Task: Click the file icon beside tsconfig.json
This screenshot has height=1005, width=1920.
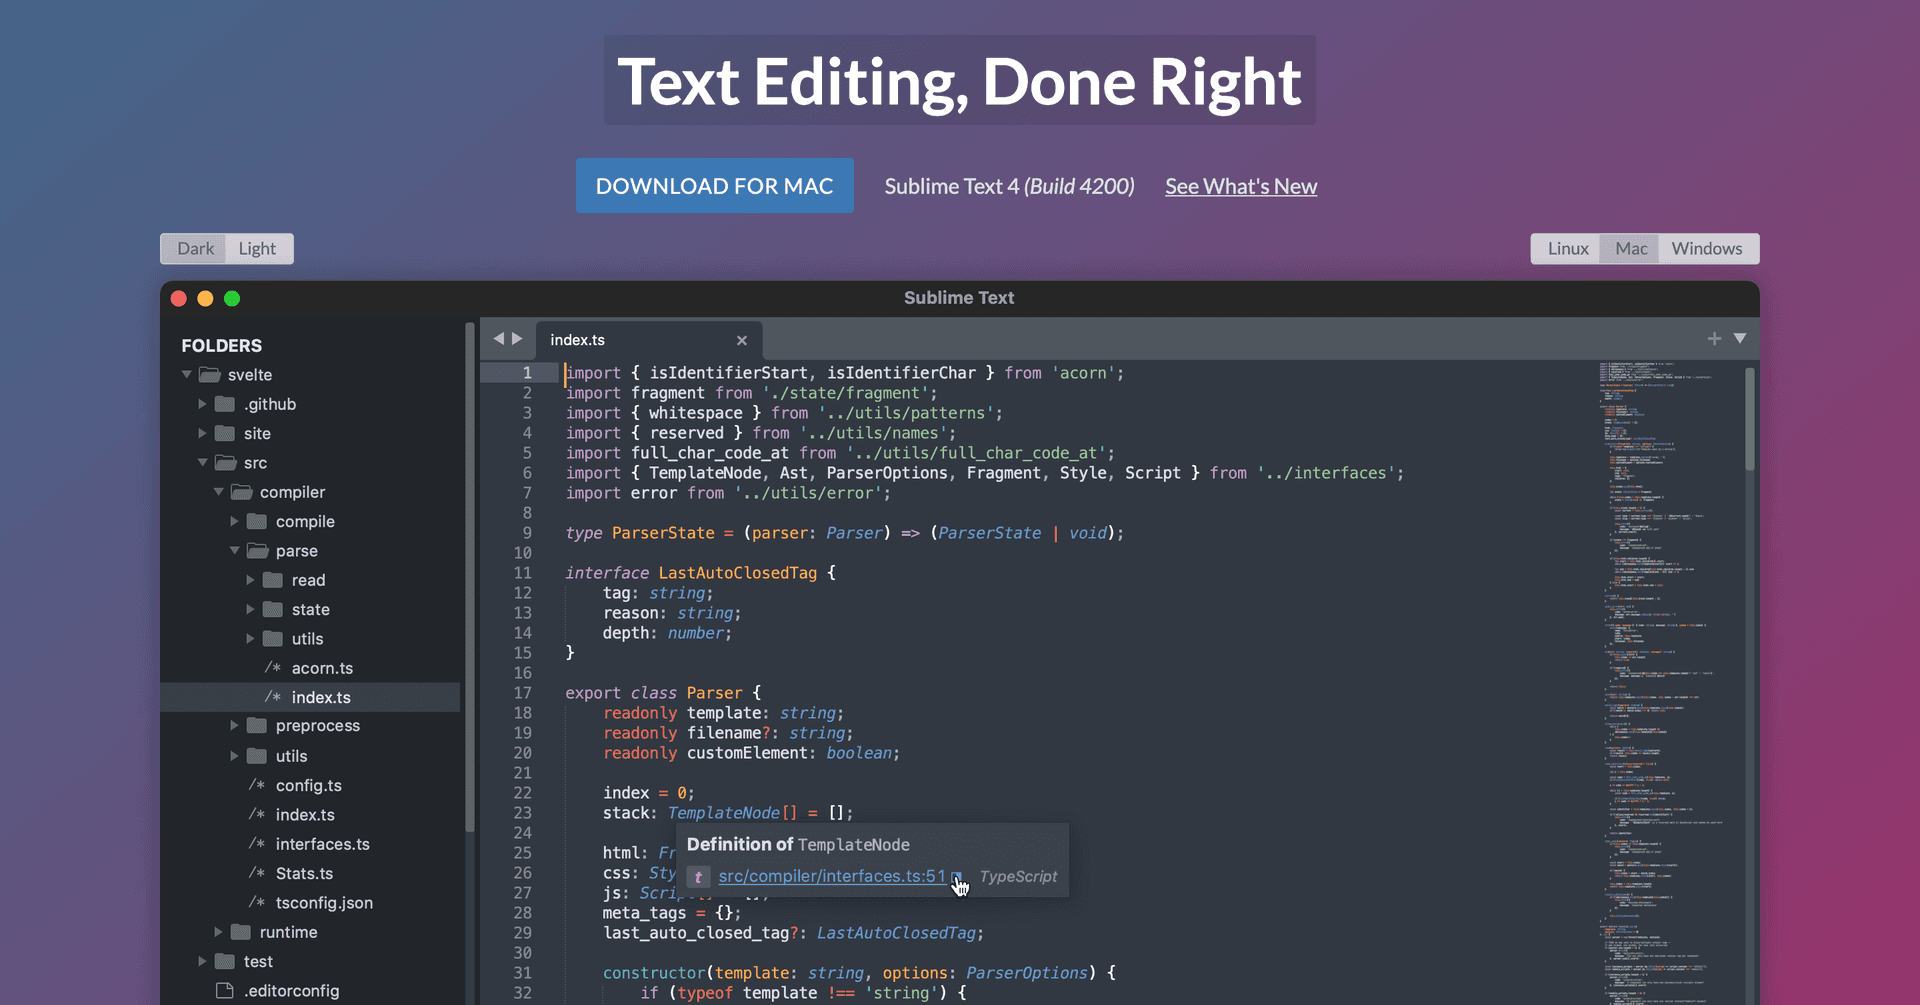Action: pyautogui.click(x=257, y=902)
